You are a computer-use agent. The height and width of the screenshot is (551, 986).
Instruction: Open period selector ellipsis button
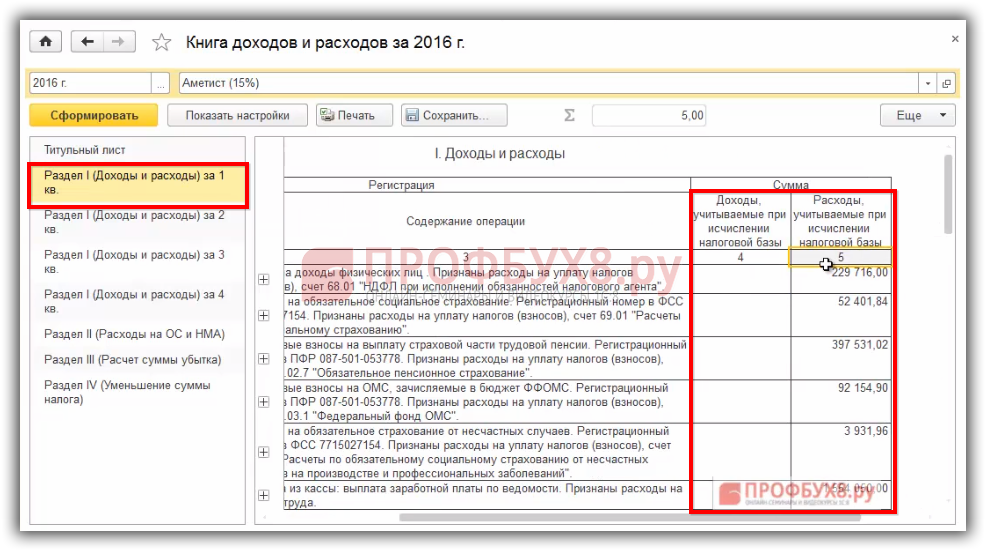coord(160,83)
